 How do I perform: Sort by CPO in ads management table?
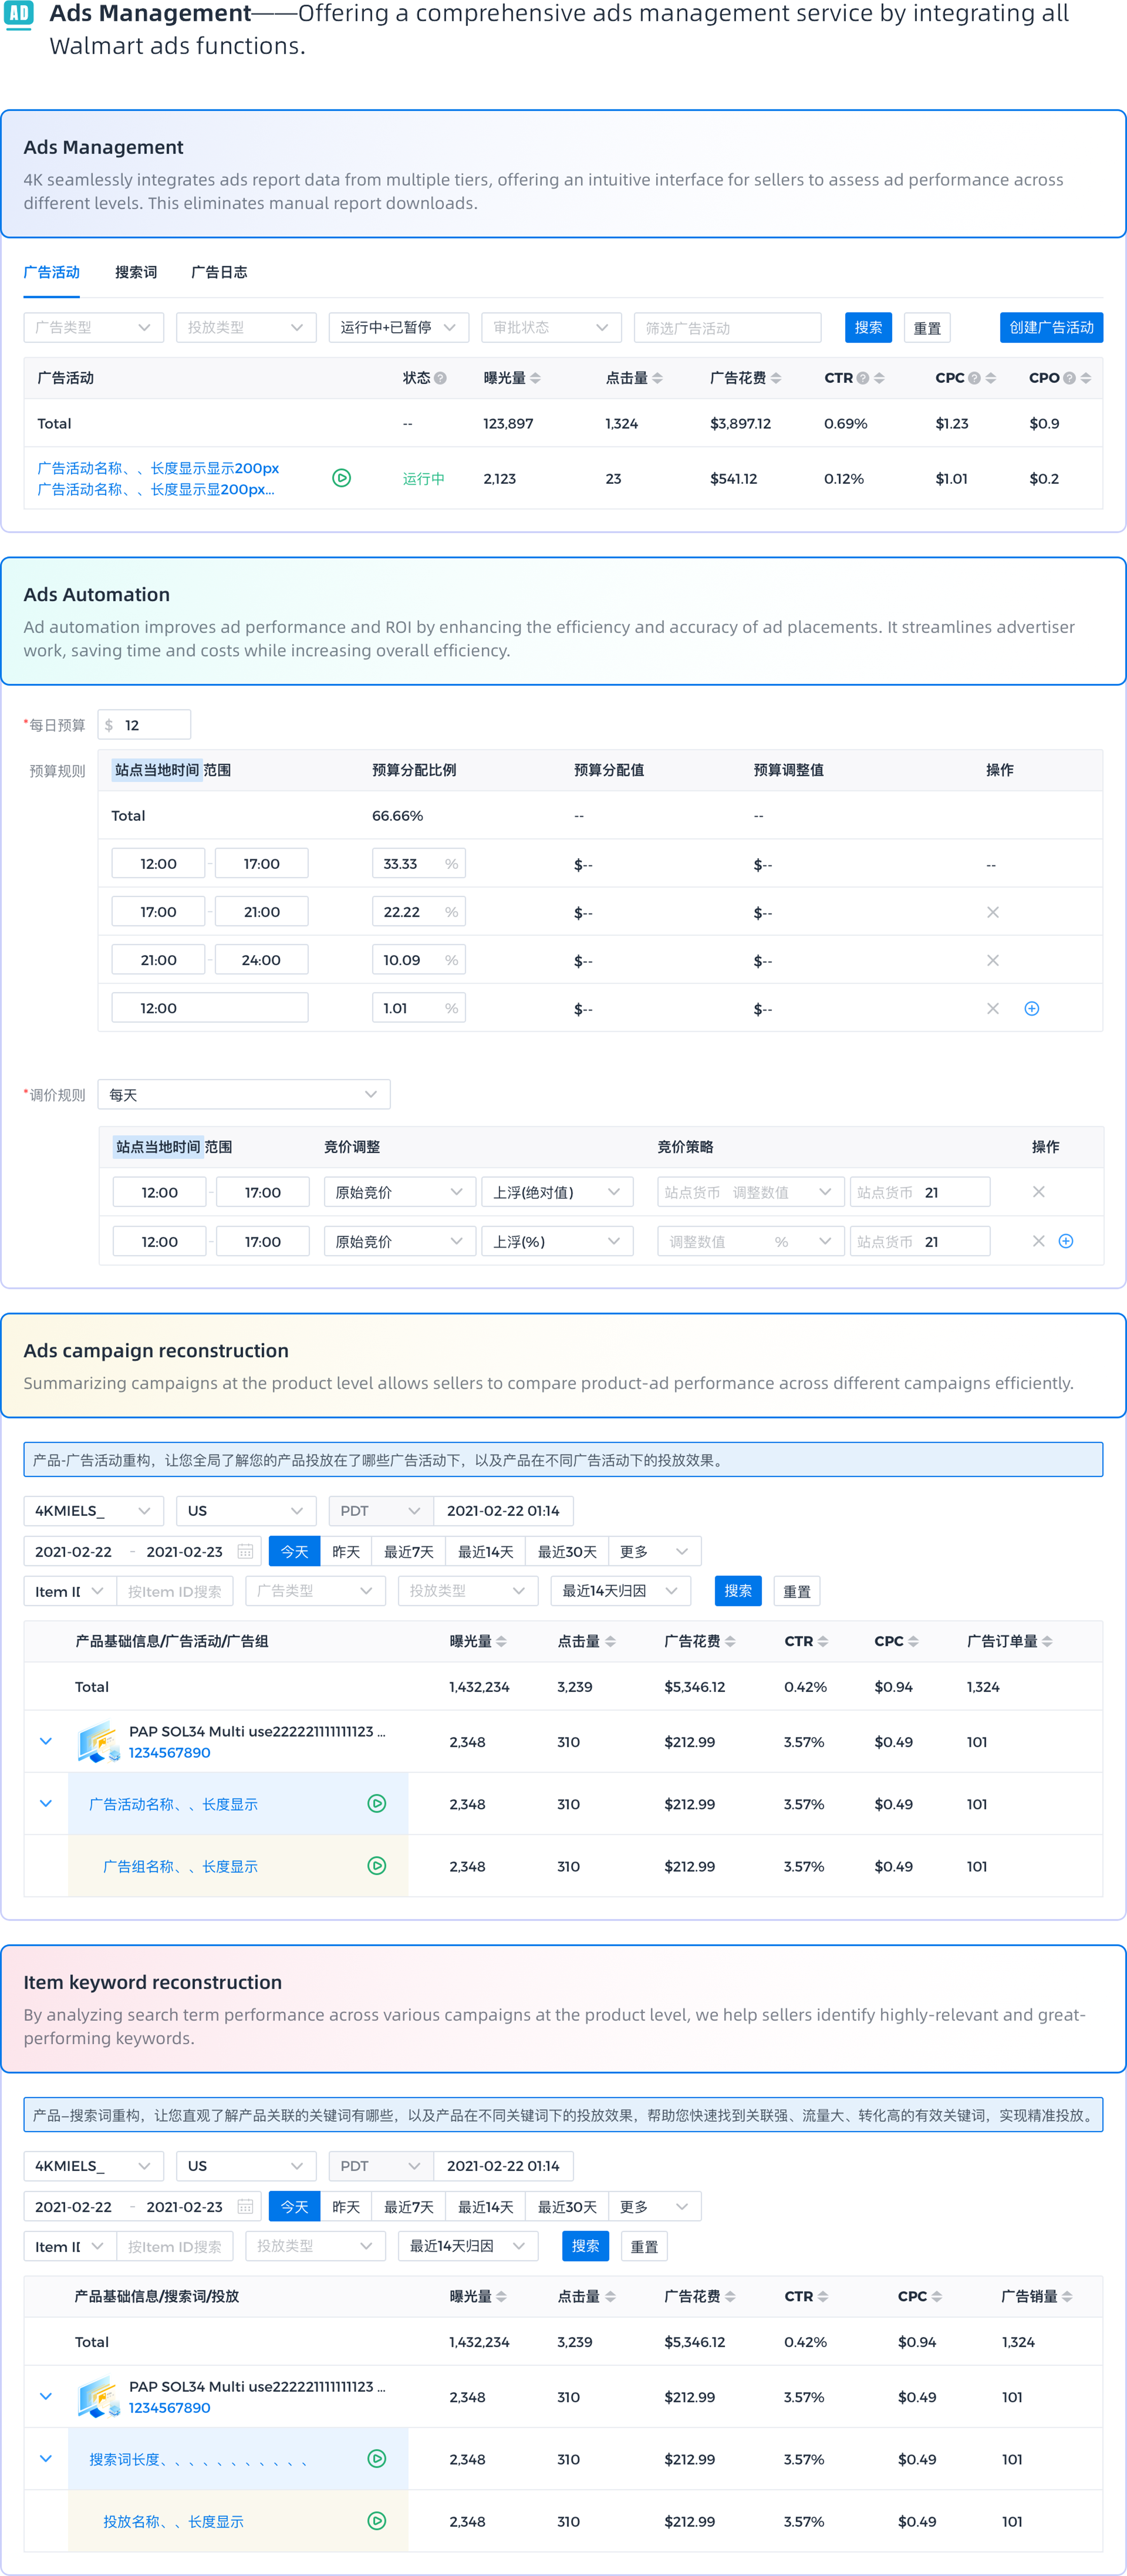pos(1086,378)
